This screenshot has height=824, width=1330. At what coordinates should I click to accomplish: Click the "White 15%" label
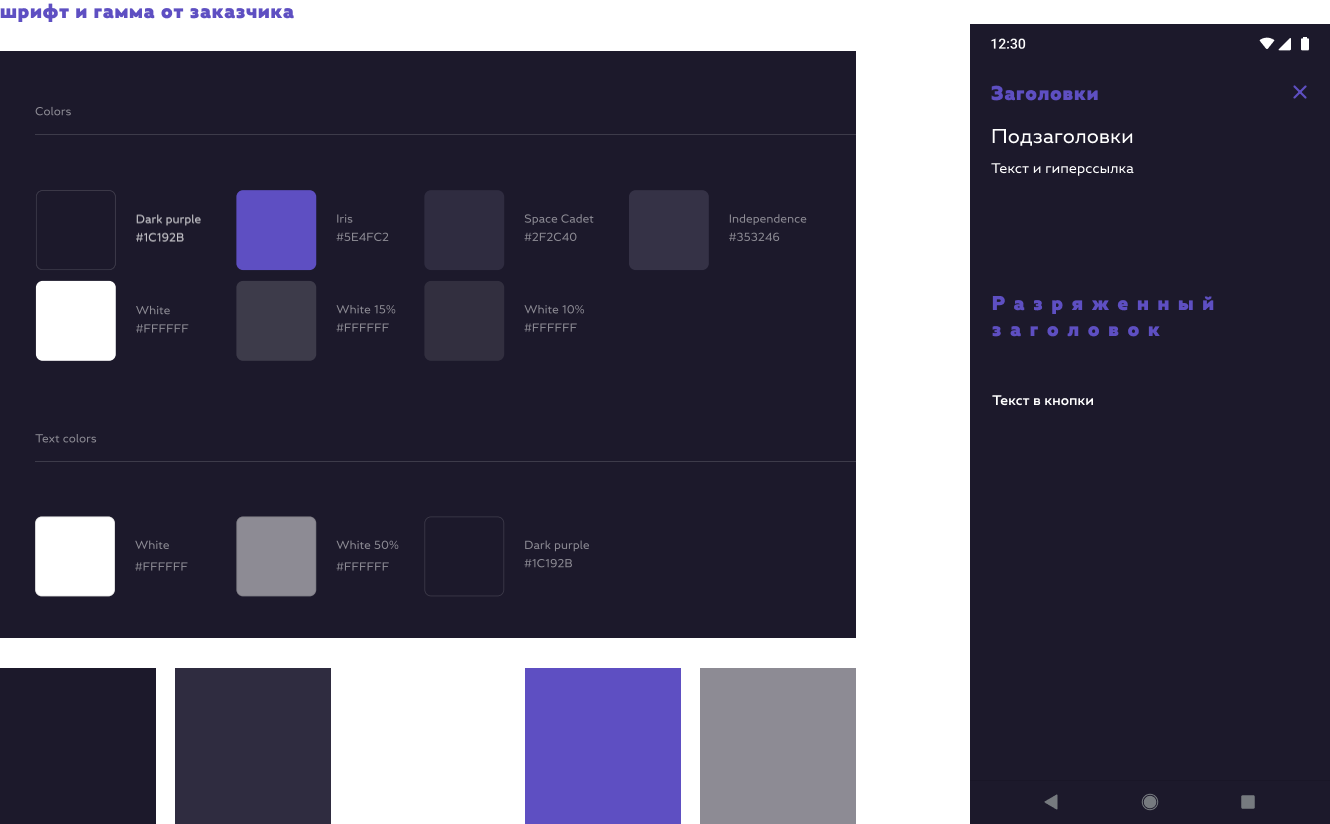tap(366, 309)
